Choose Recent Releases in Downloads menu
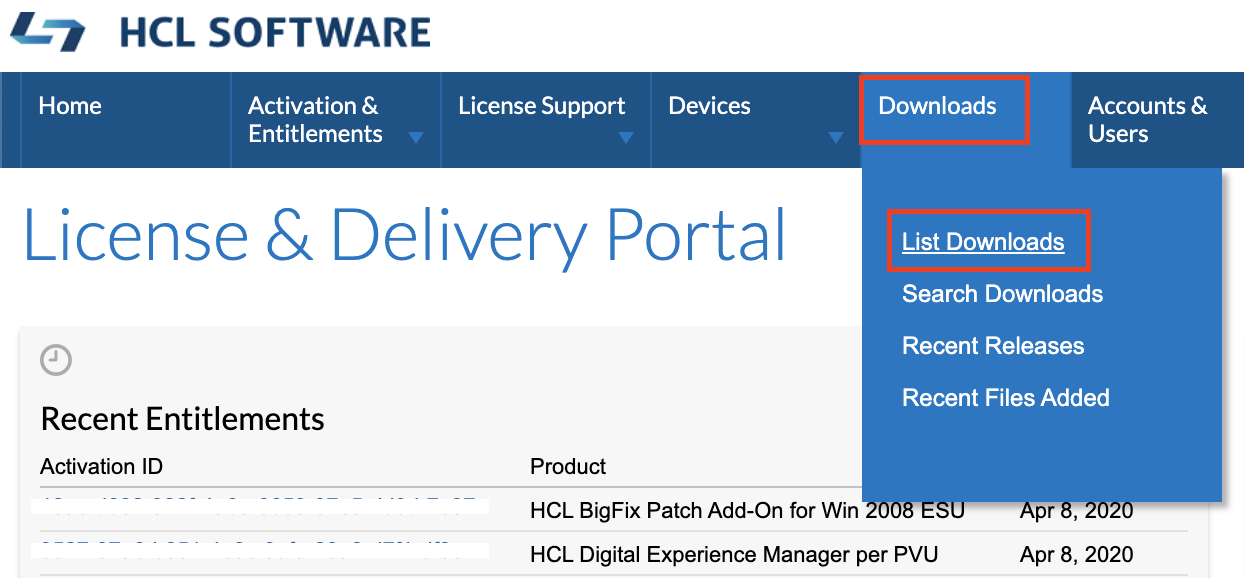This screenshot has width=1244, height=578. click(x=993, y=346)
